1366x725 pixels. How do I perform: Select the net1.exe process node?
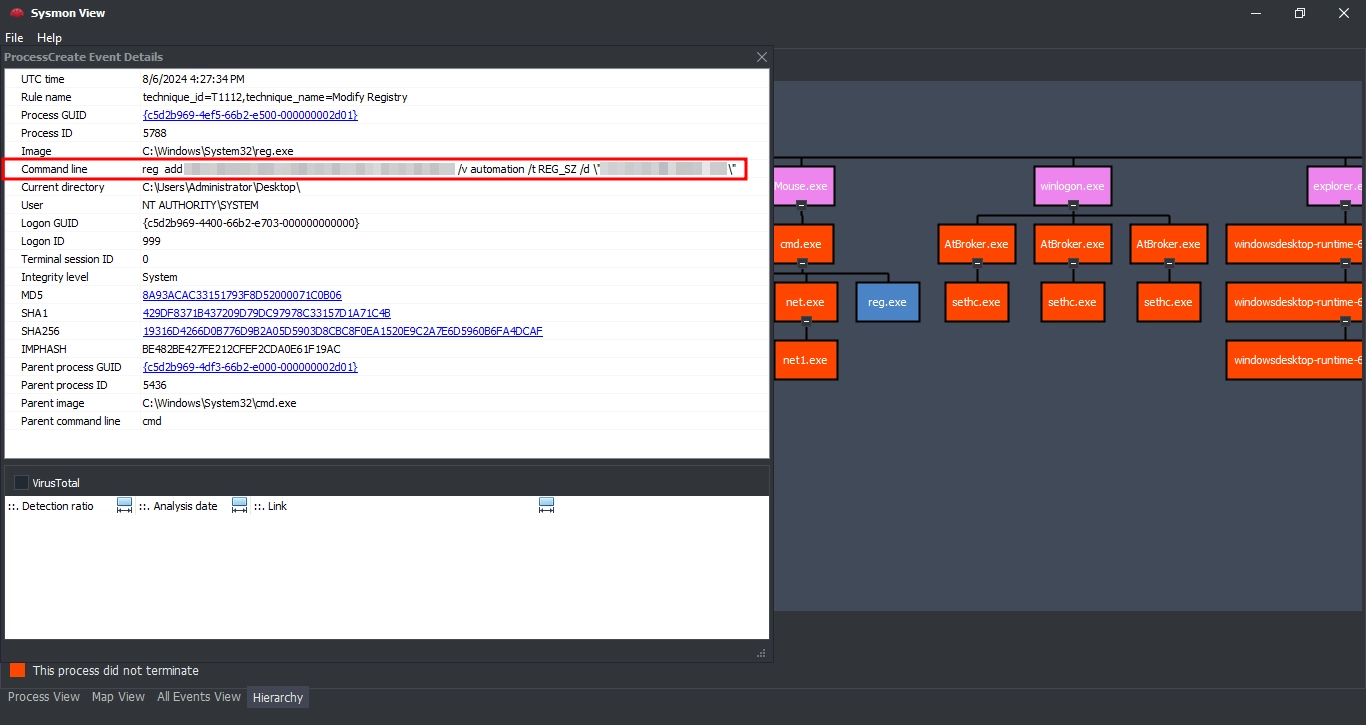(x=805, y=360)
